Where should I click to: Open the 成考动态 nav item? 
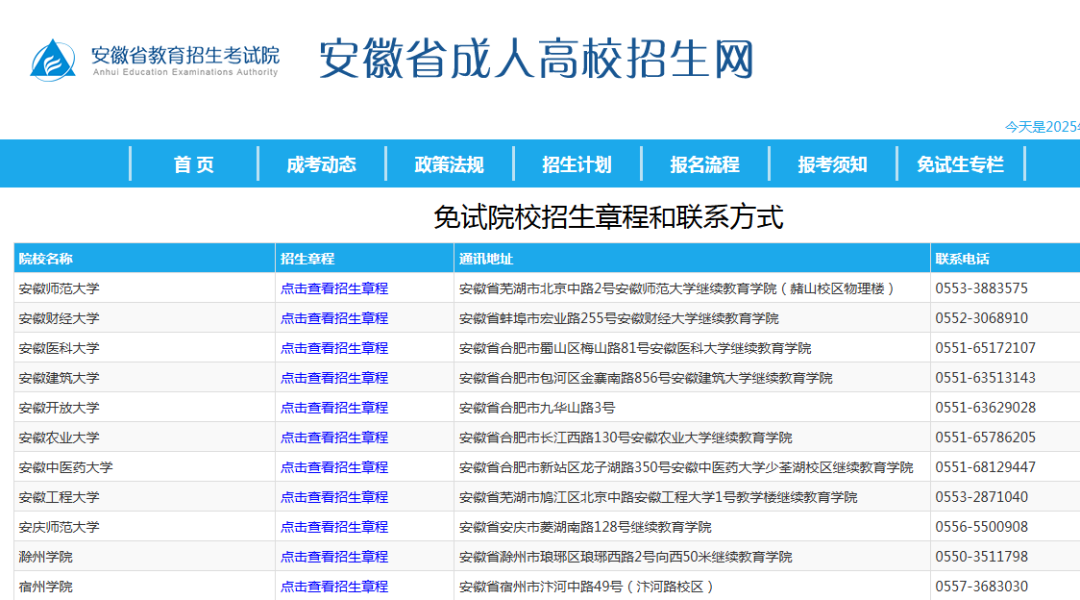(x=321, y=165)
